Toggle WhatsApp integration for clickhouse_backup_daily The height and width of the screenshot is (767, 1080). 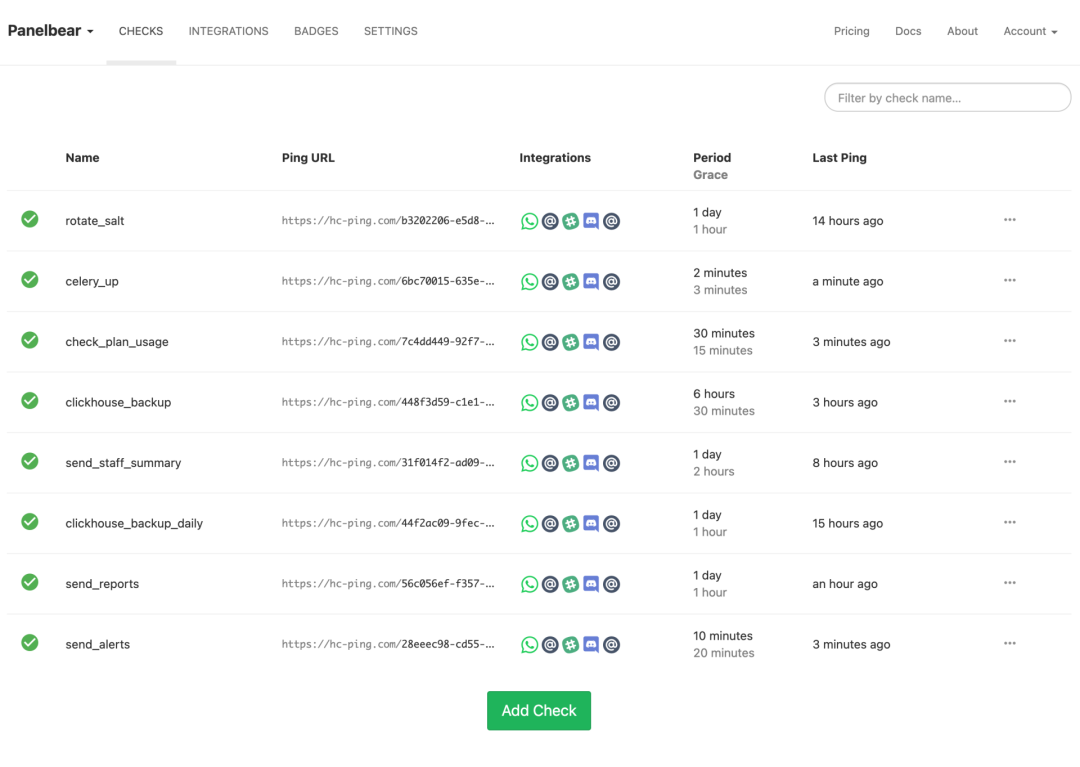(x=529, y=524)
